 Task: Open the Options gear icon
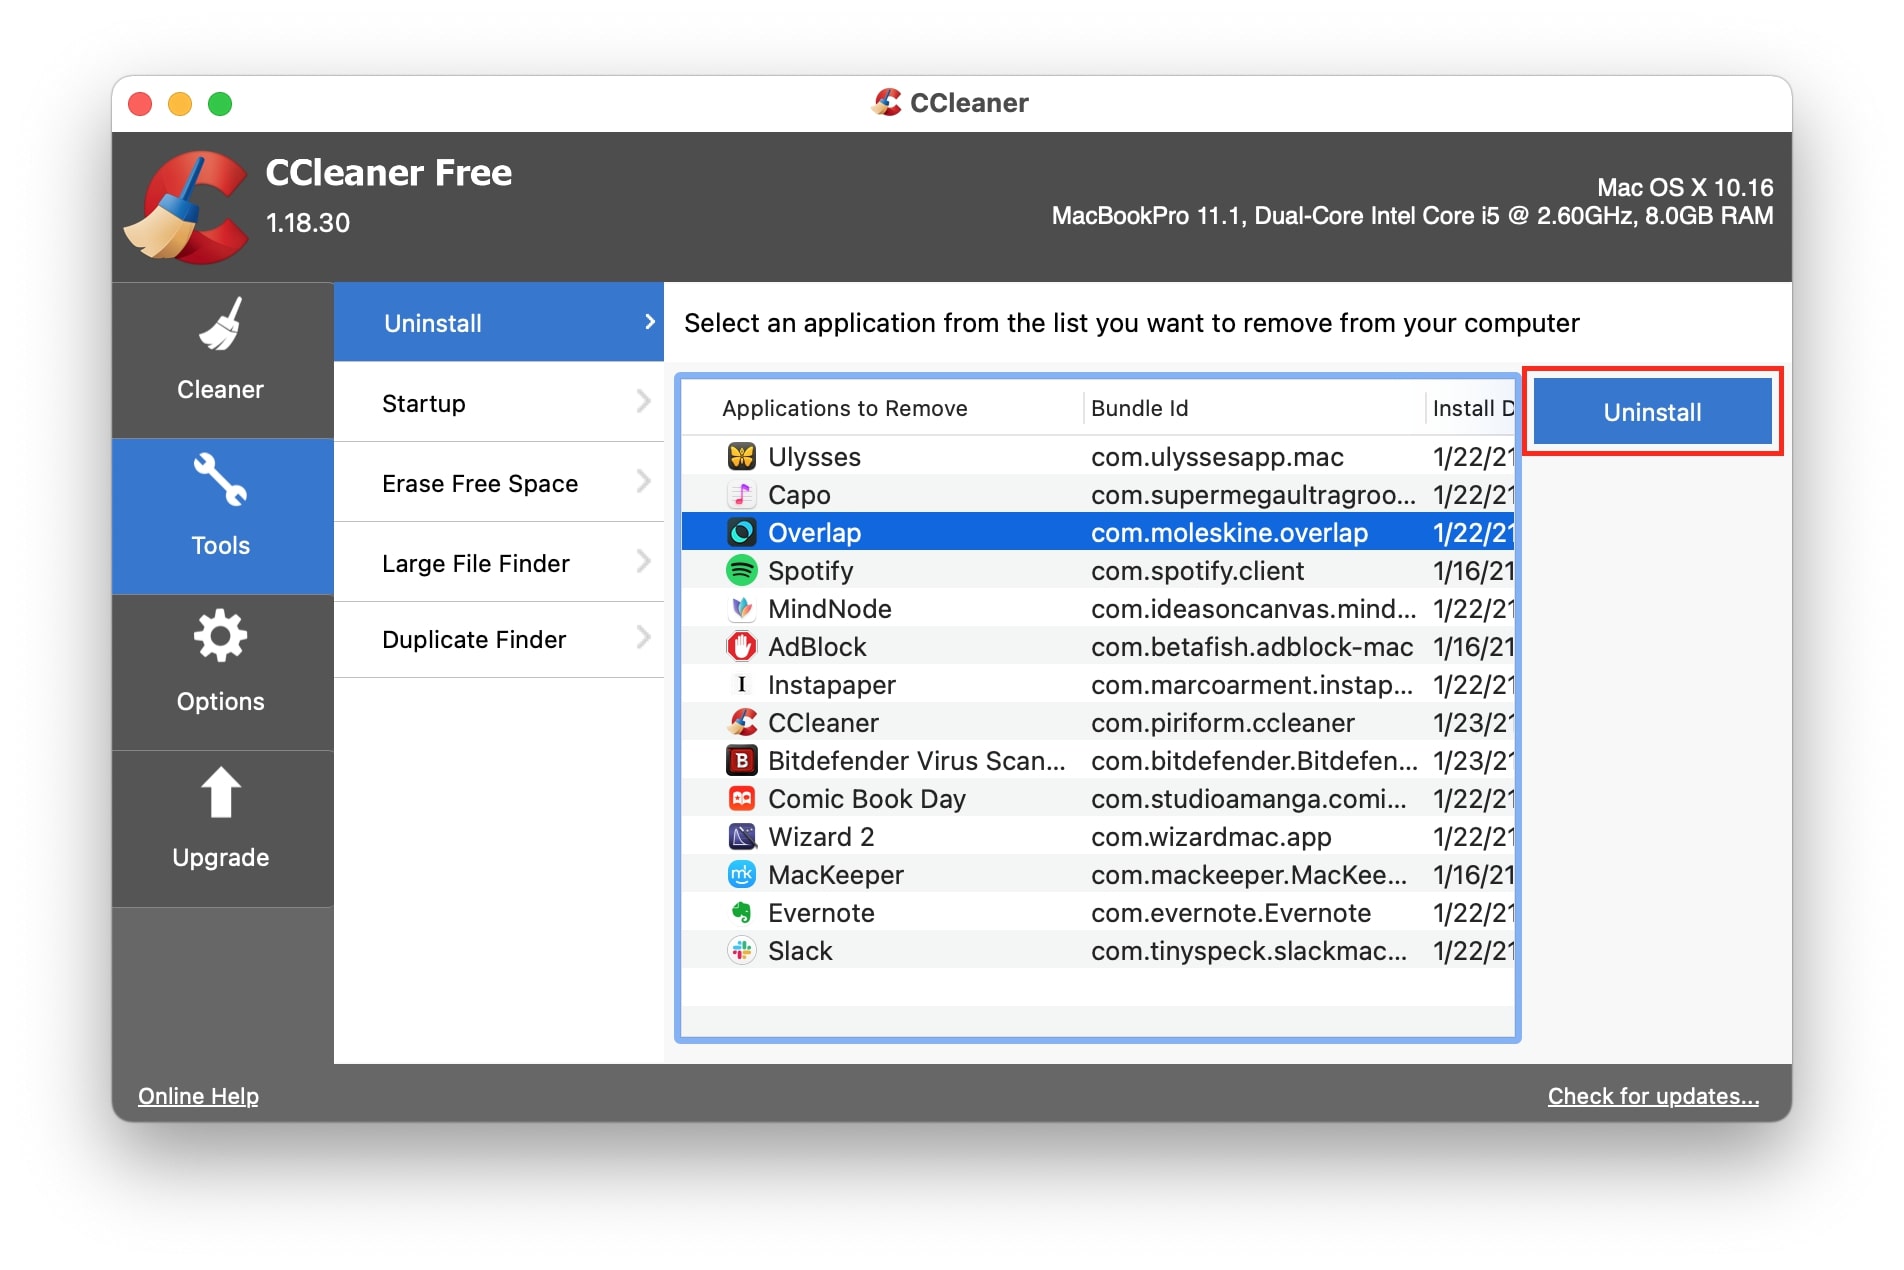[220, 636]
